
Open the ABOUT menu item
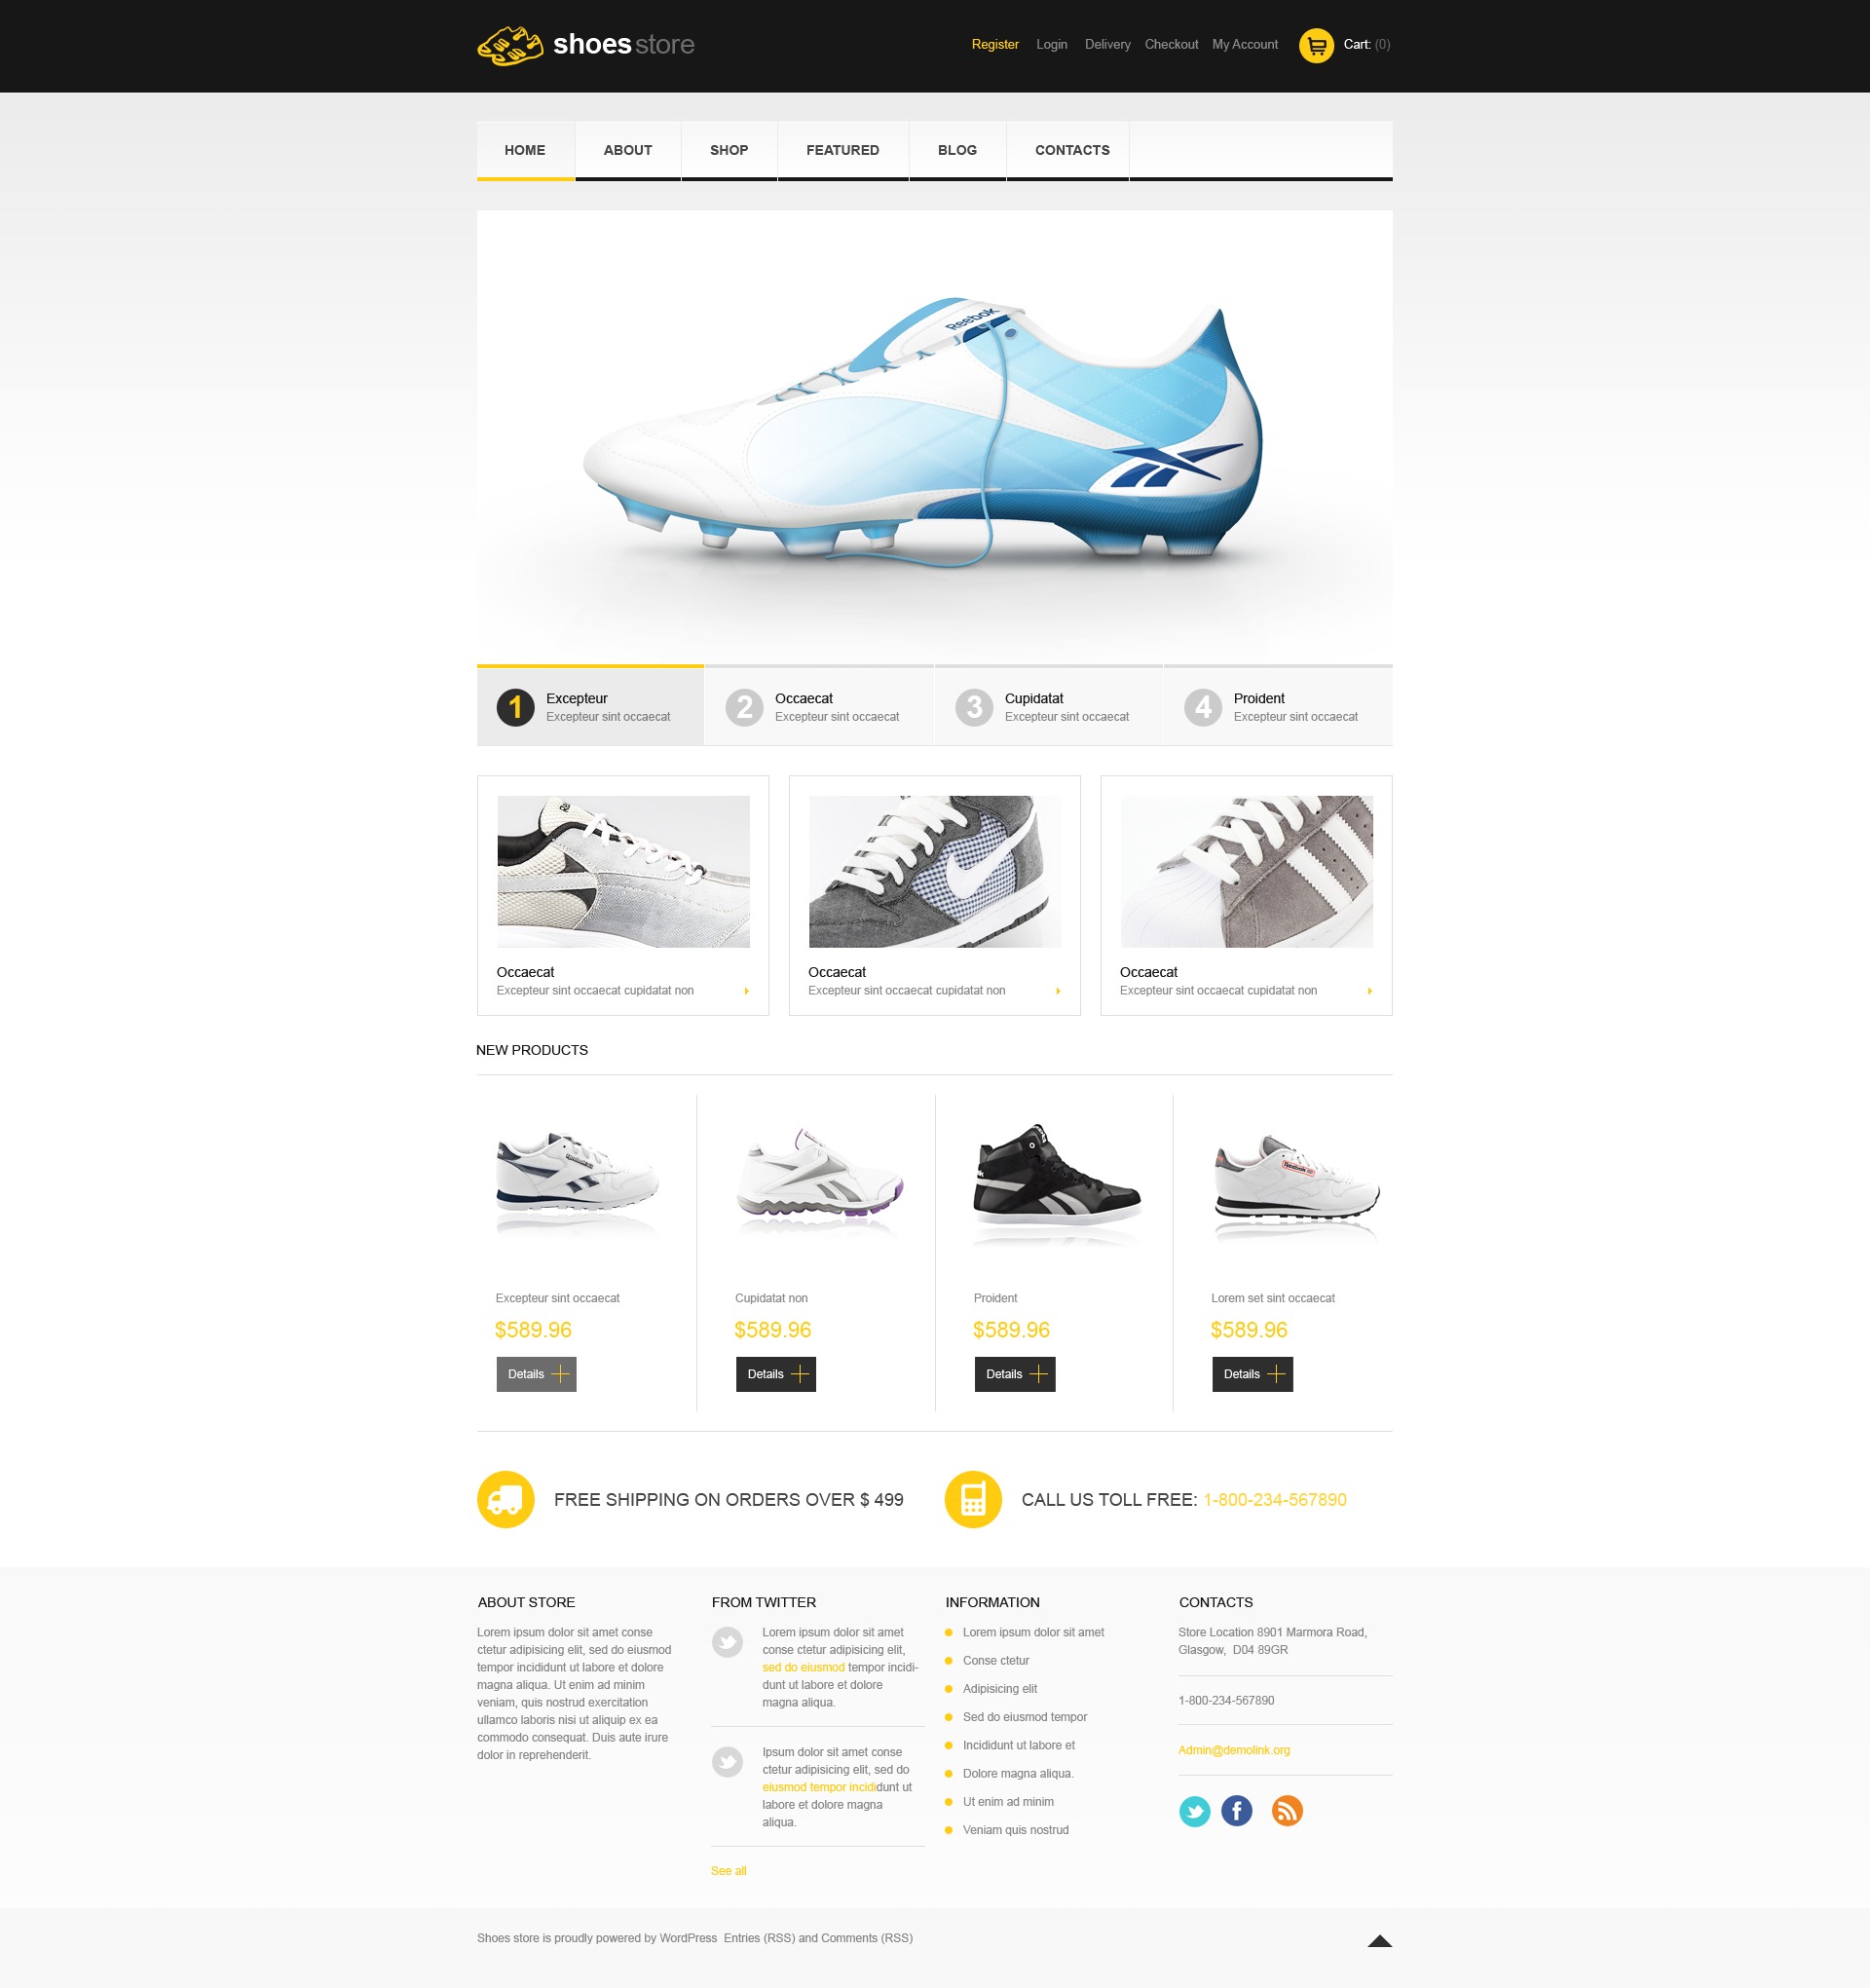click(628, 150)
